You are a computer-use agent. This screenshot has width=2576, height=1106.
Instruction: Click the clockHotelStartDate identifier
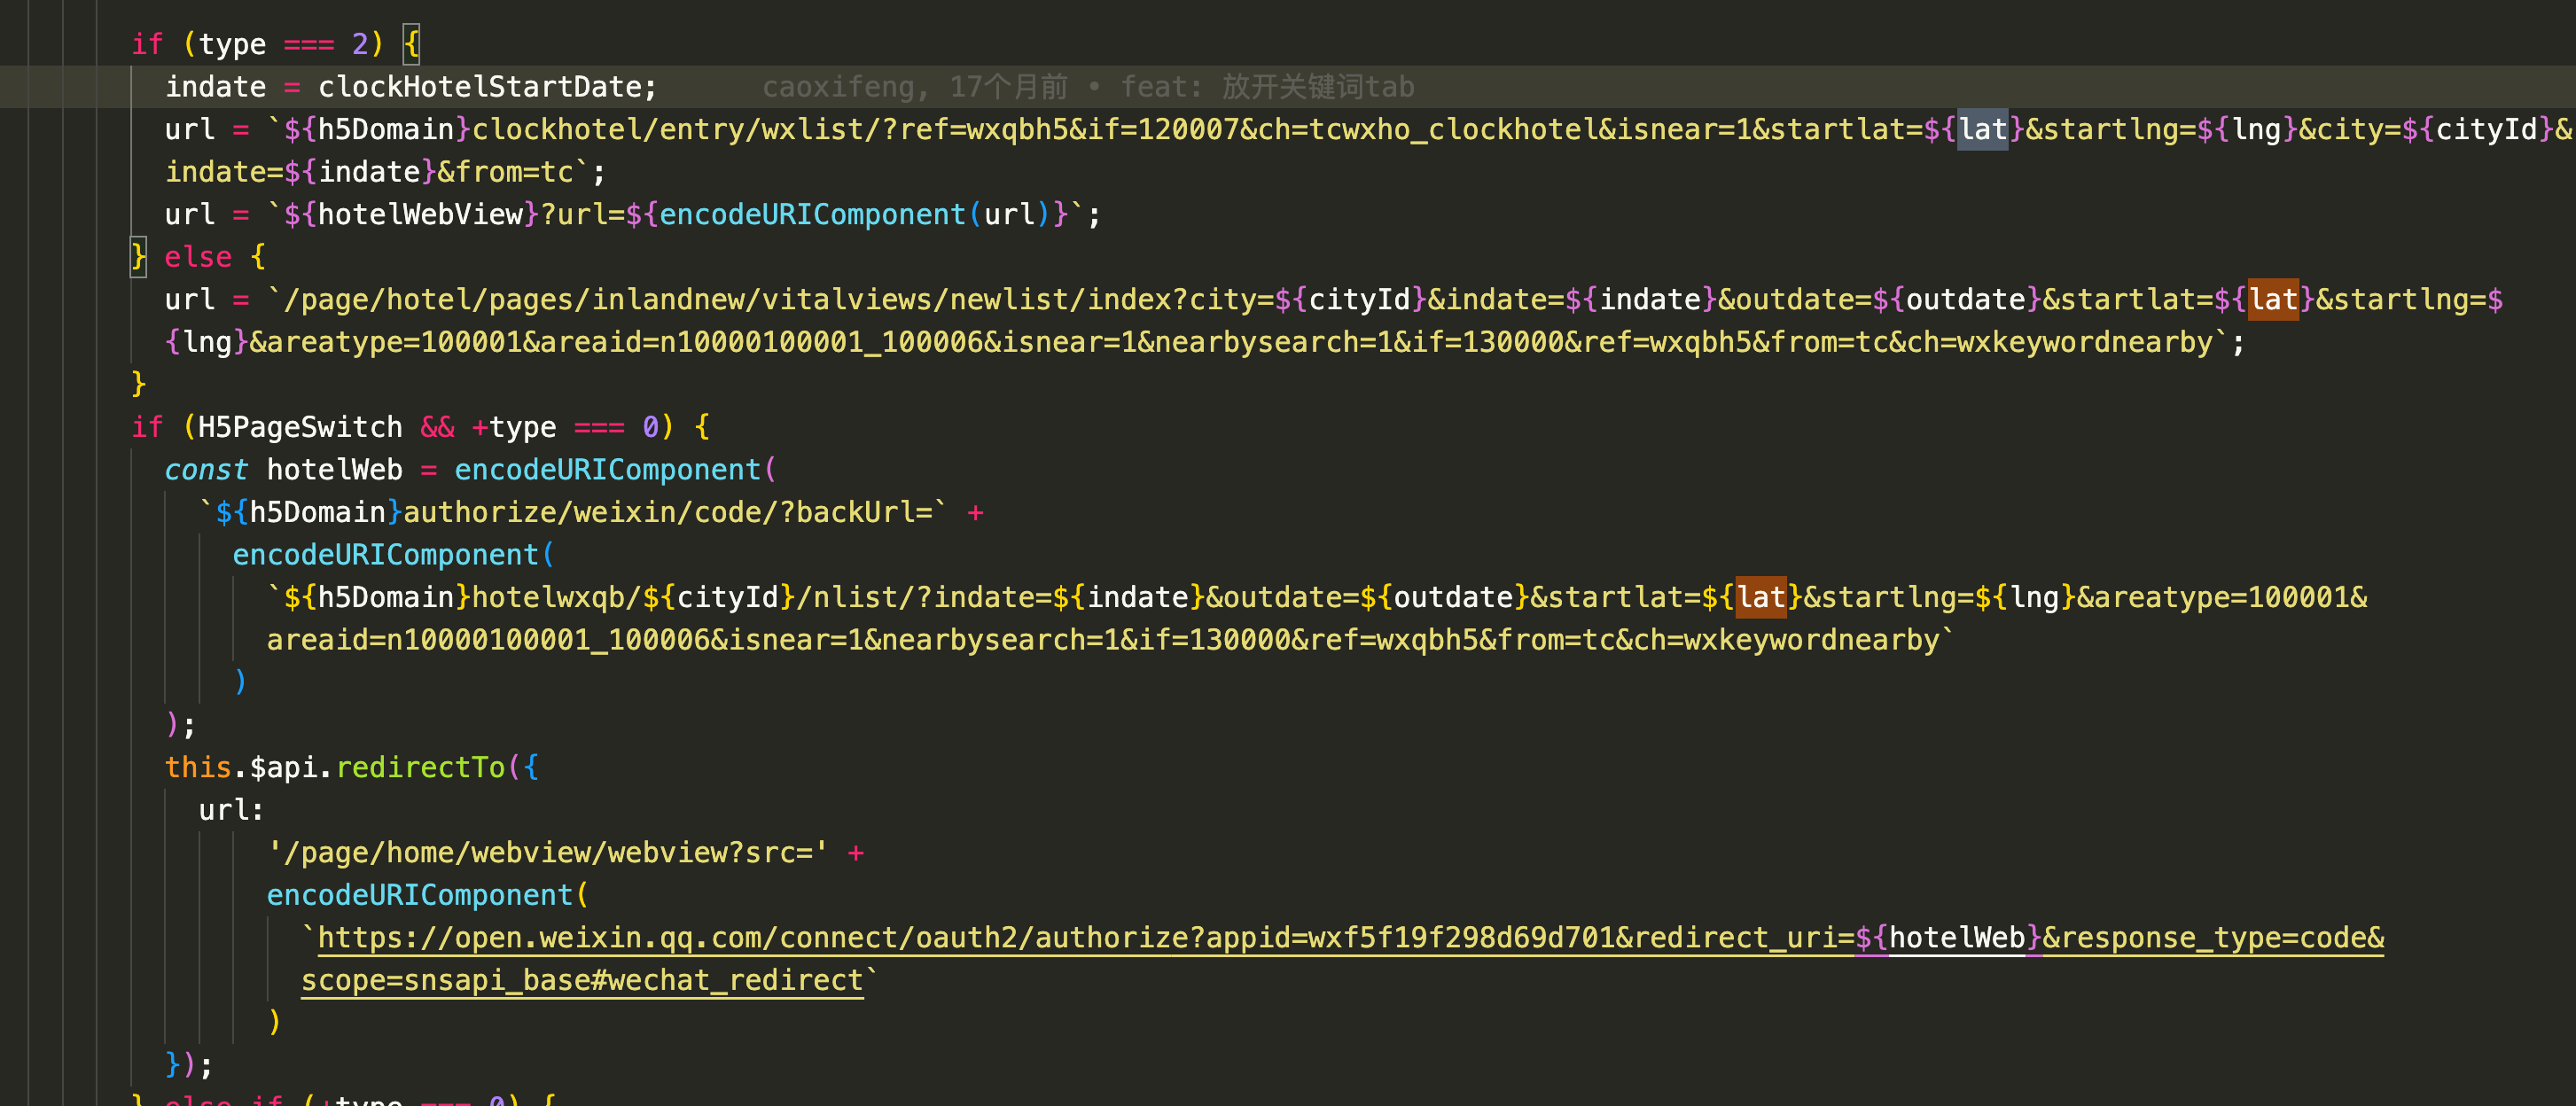[x=479, y=87]
